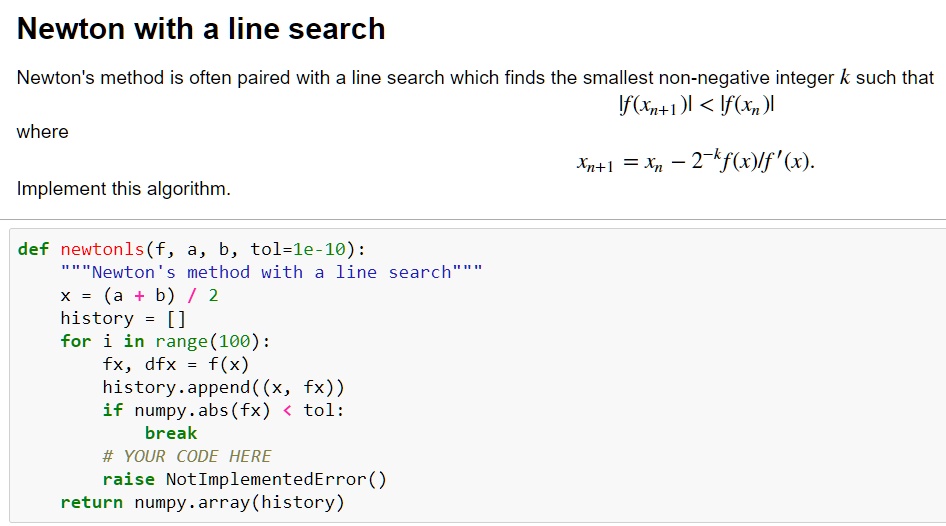Click the "# YOUR CODE HERE" comment
Viewport: 946px width, 526px height.
click(x=187, y=456)
